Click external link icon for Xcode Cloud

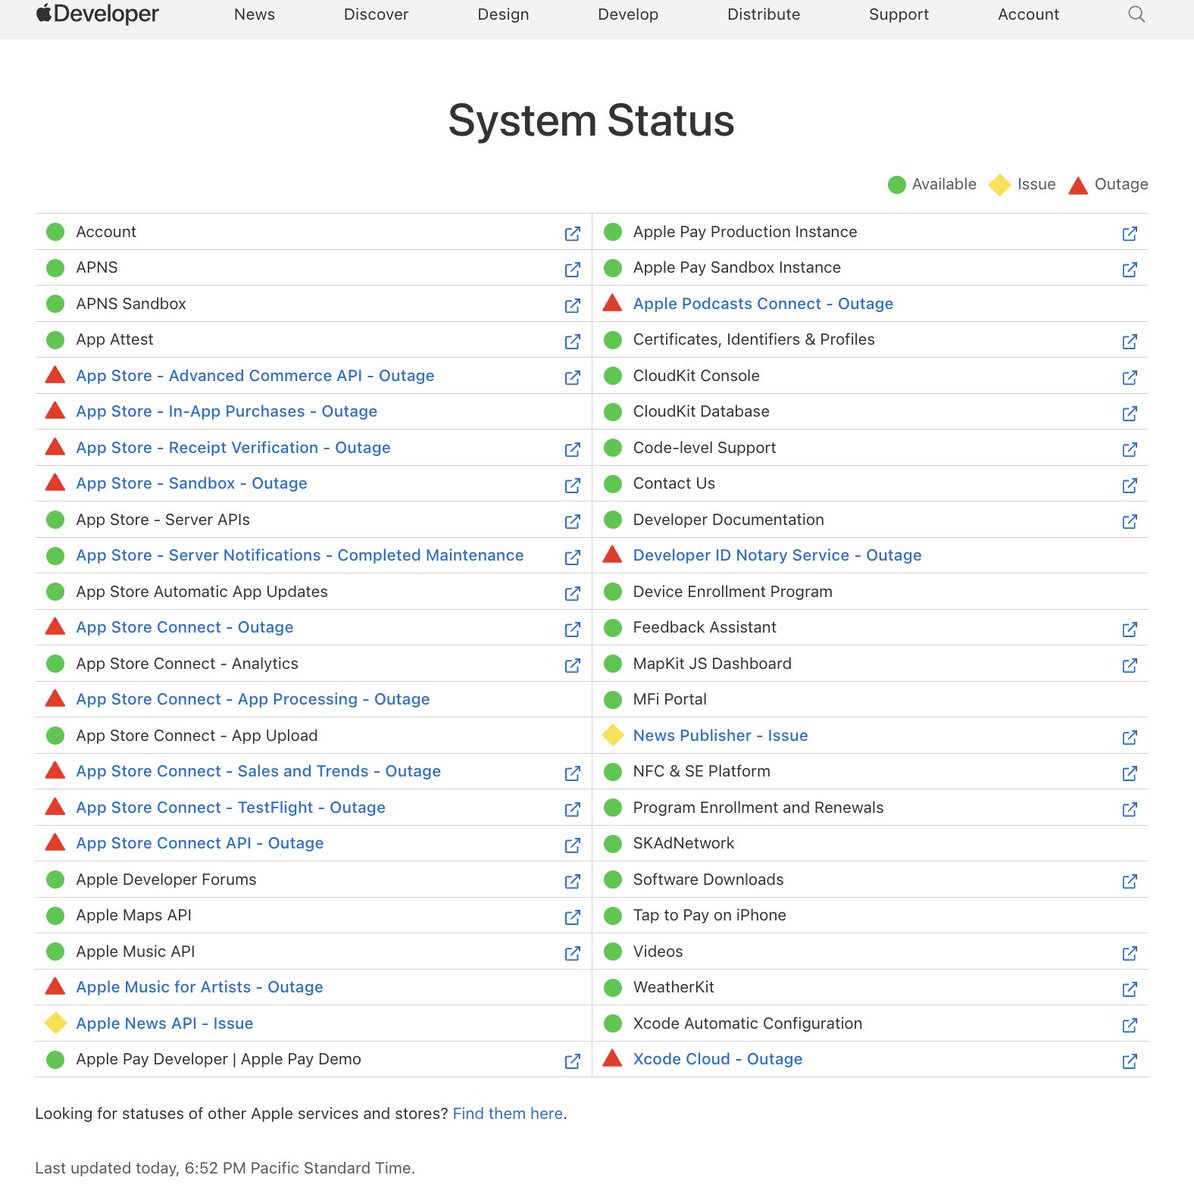pyautogui.click(x=1129, y=1061)
